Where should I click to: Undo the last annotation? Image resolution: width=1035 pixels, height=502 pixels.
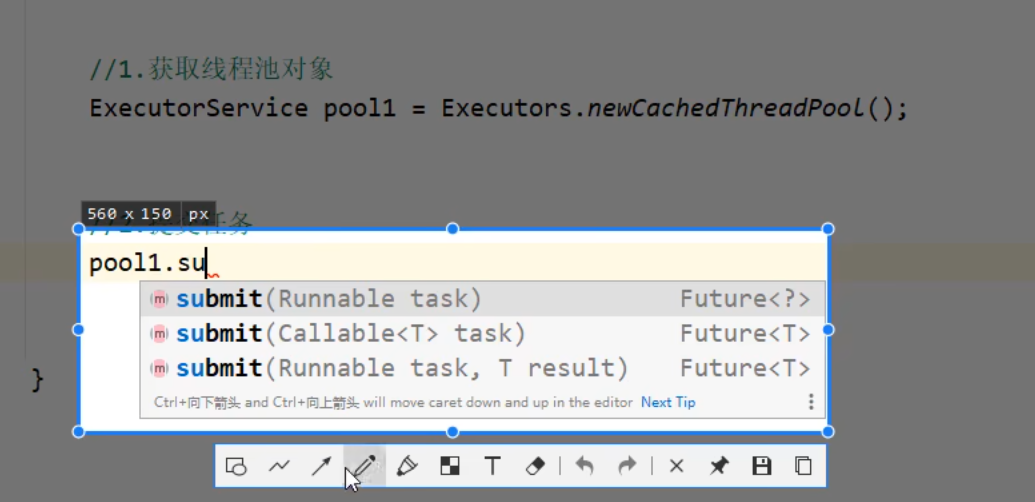pyautogui.click(x=585, y=466)
